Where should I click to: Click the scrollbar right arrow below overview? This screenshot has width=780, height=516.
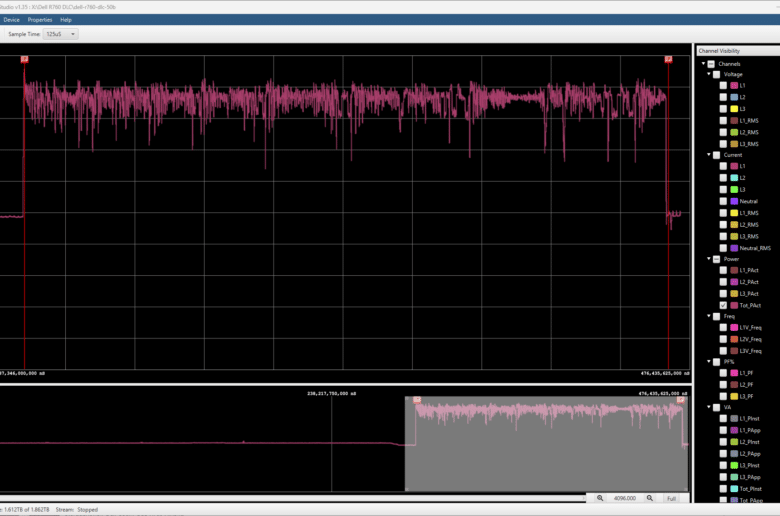[584, 498]
